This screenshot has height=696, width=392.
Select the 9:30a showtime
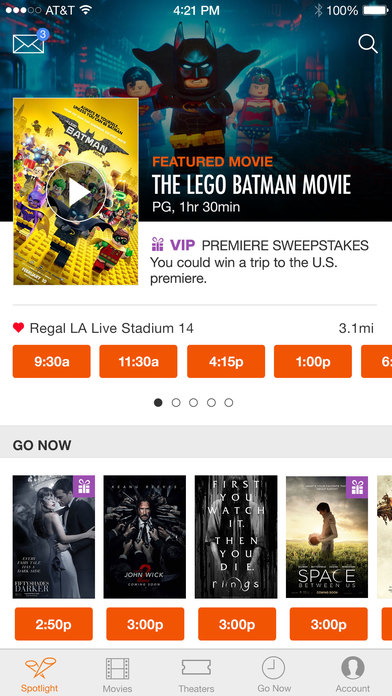point(51,361)
